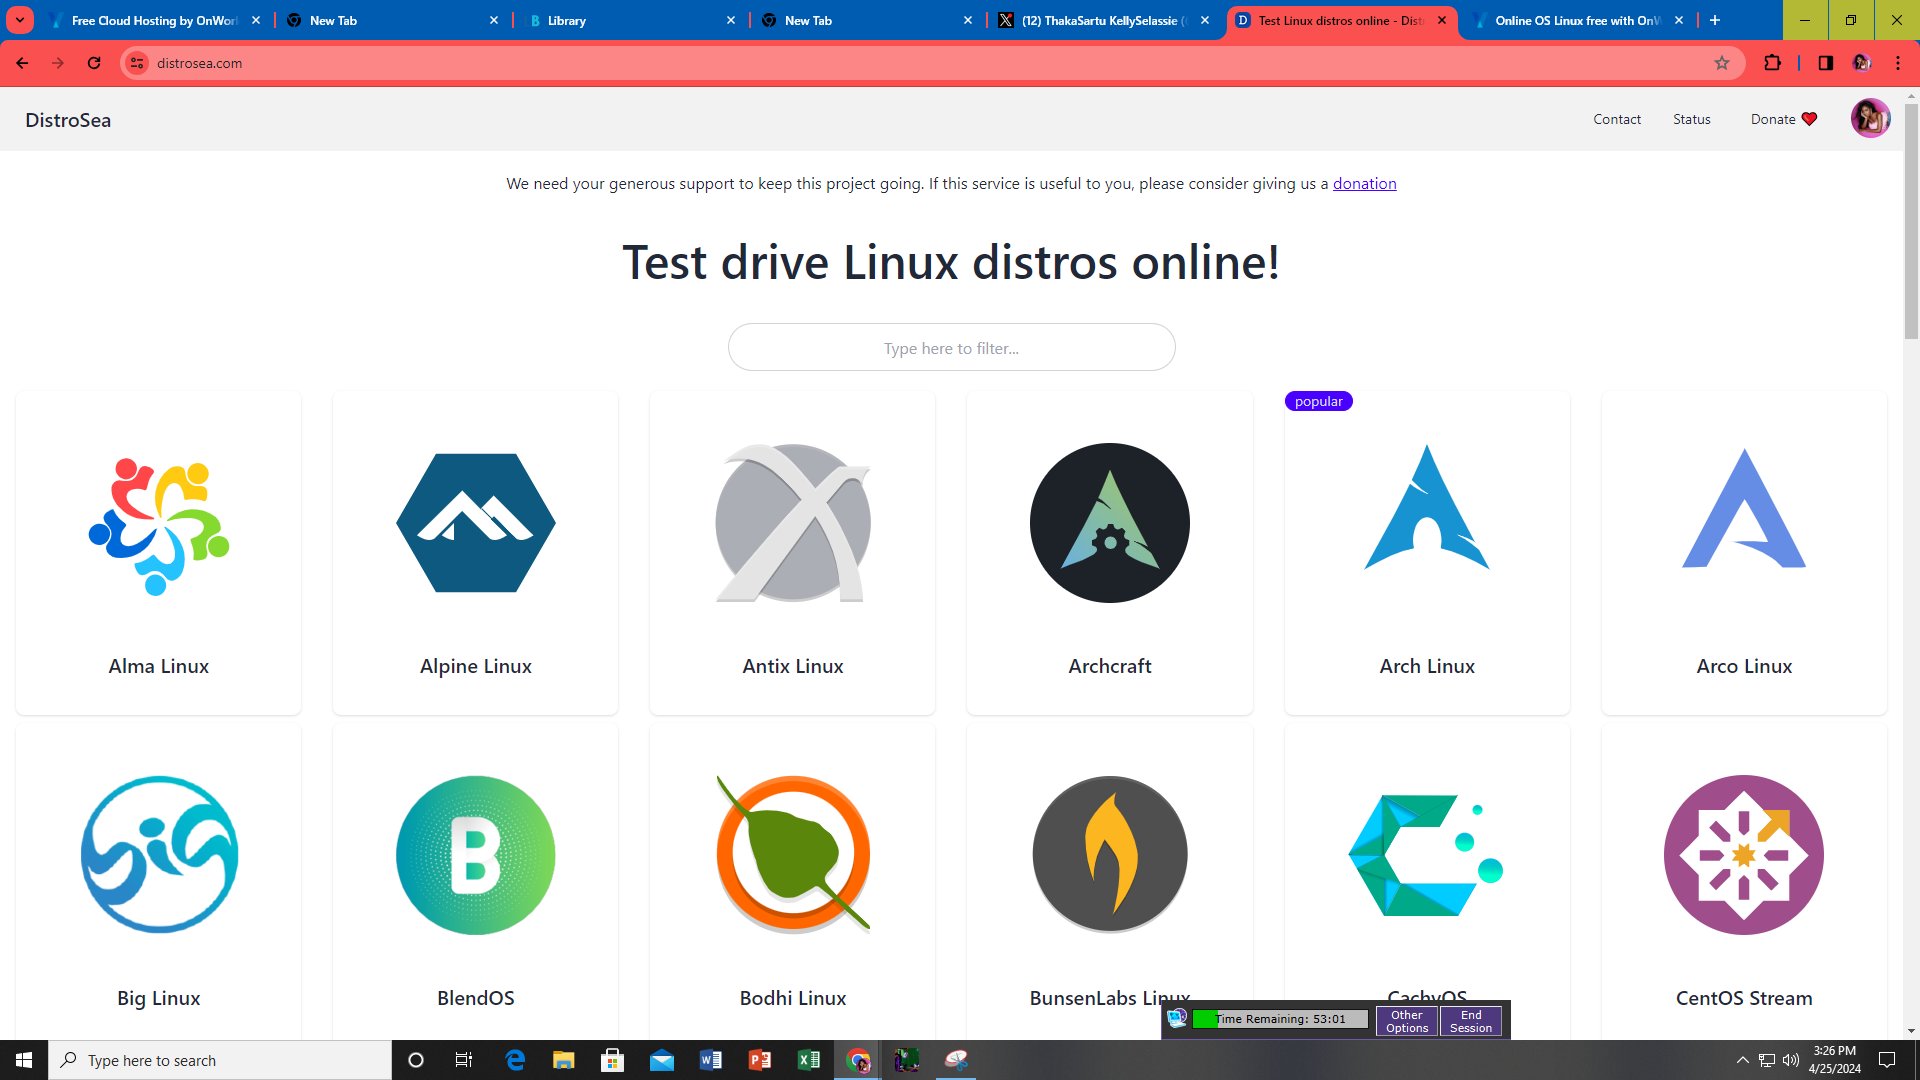Open the Arco Linux logo
Viewport: 1920px width, 1080px height.
click(x=1744, y=508)
